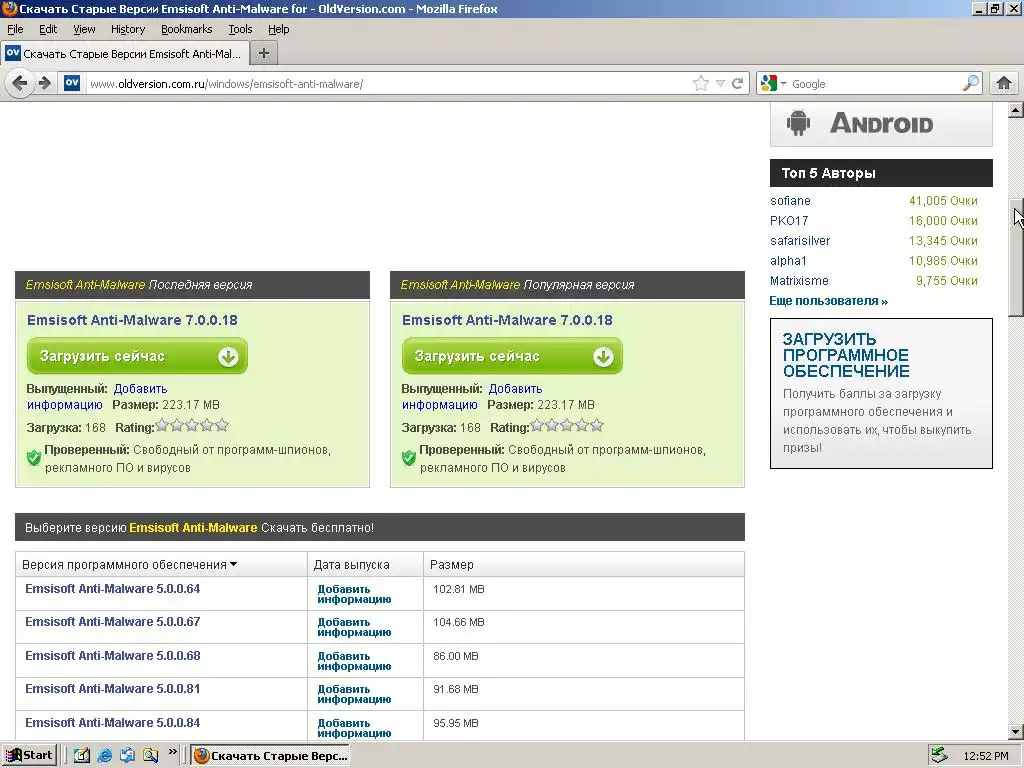
Task: Rate five stars in Последняя версия box
Action: click(x=222, y=426)
